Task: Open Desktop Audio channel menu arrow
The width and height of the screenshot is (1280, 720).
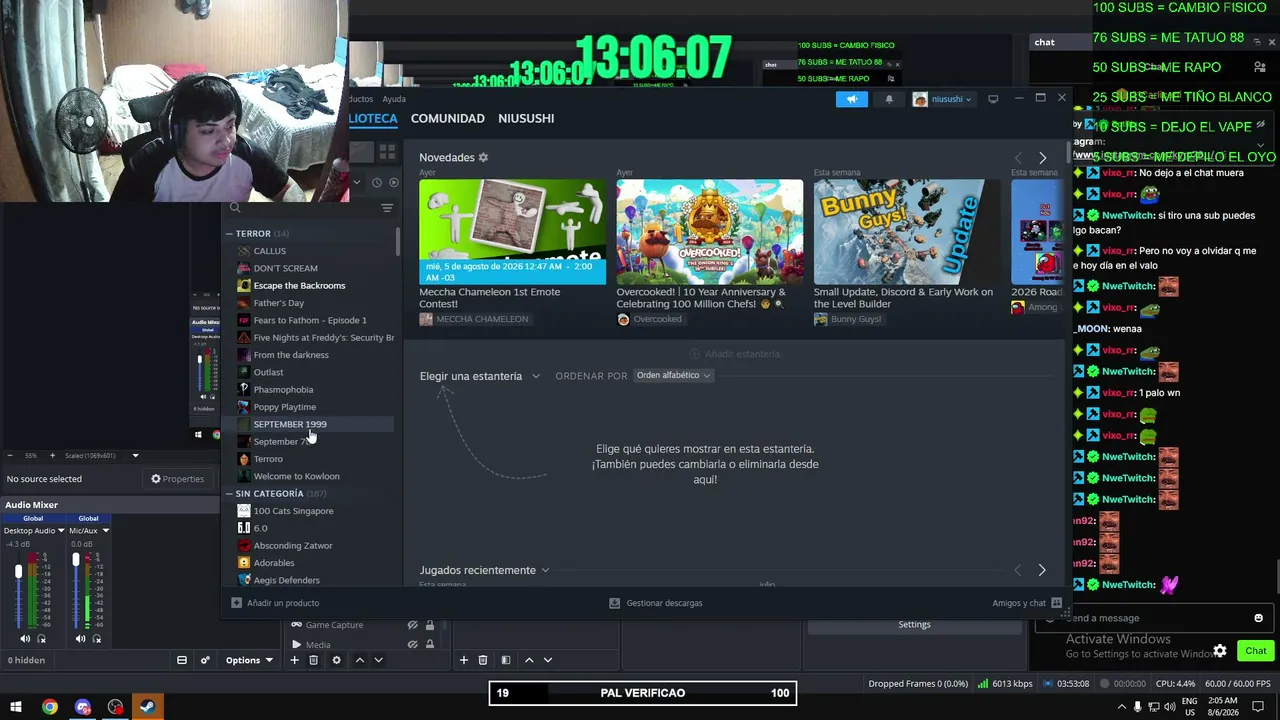Action: point(61,531)
